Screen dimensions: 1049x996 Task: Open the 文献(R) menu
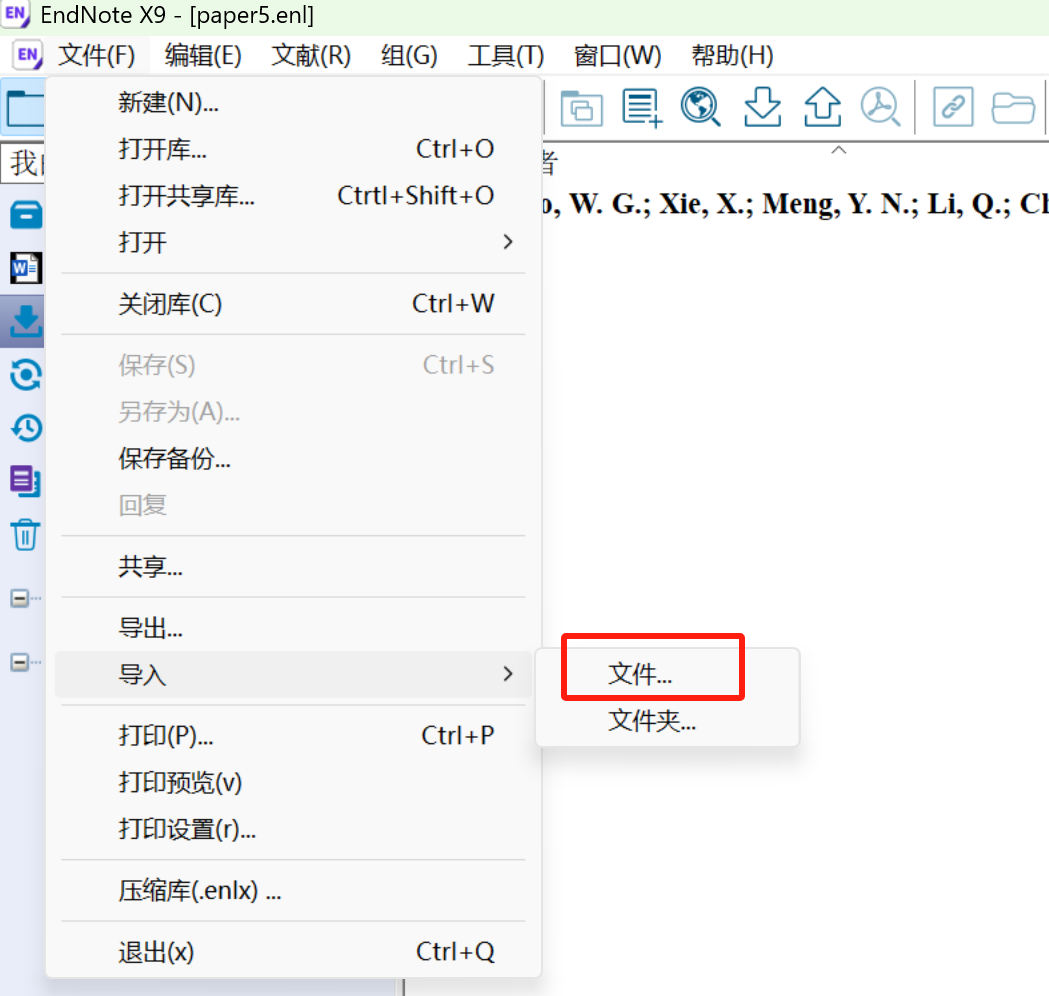click(x=311, y=56)
